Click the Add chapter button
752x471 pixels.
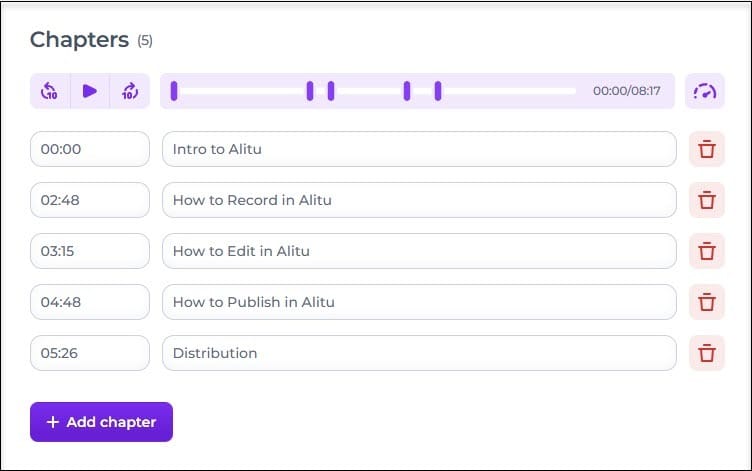[101, 422]
